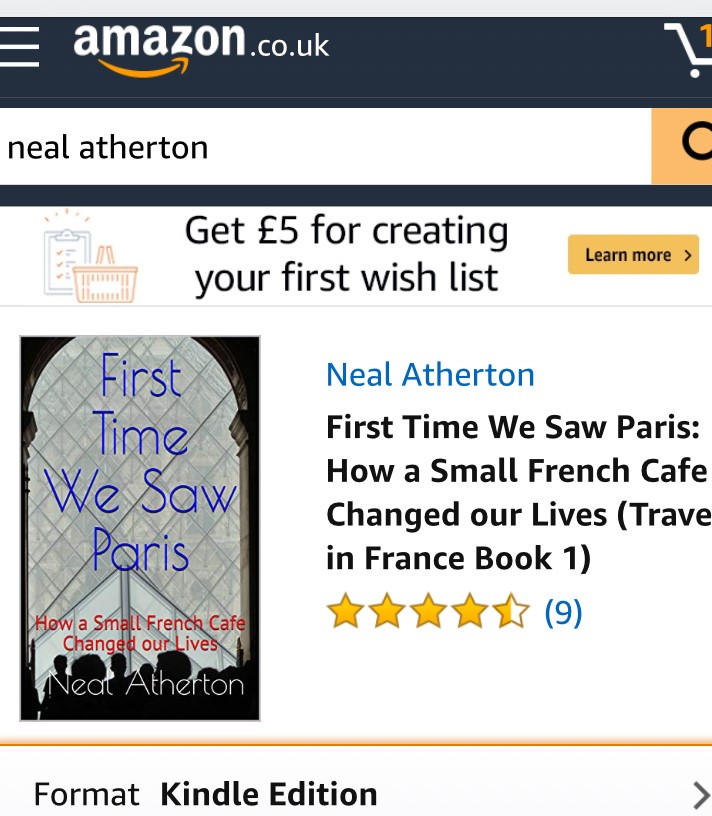Tap the first gold star in rating
The height and width of the screenshot is (816, 712).
[x=345, y=610]
